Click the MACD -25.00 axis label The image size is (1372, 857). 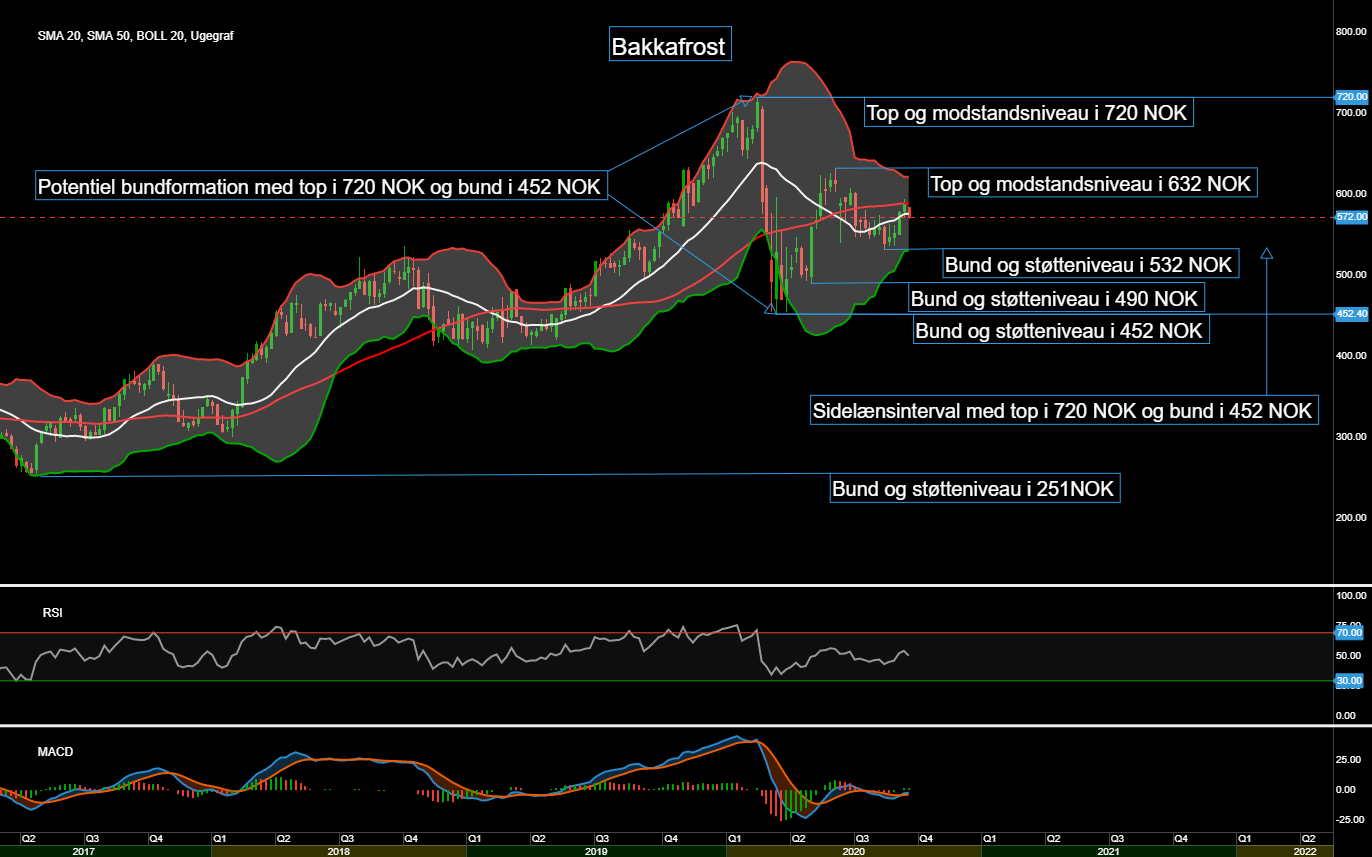point(1350,819)
